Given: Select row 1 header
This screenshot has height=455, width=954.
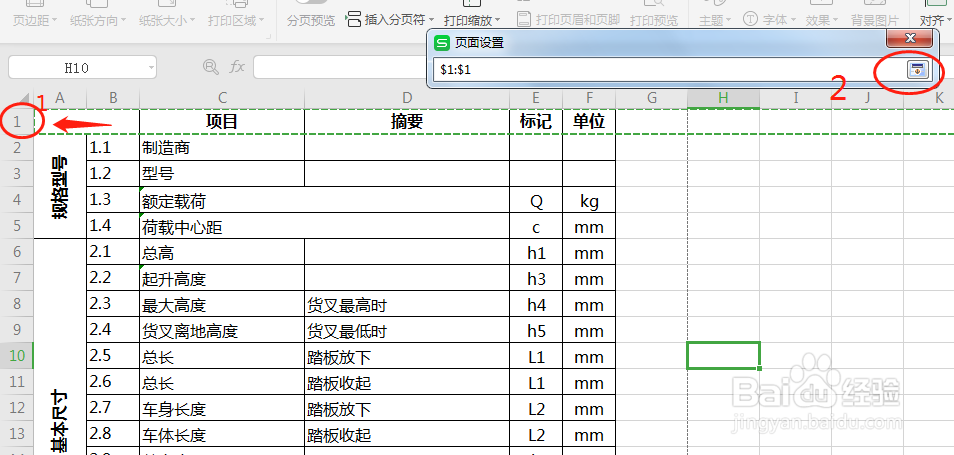Looking at the screenshot, I should pyautogui.click(x=17, y=122).
